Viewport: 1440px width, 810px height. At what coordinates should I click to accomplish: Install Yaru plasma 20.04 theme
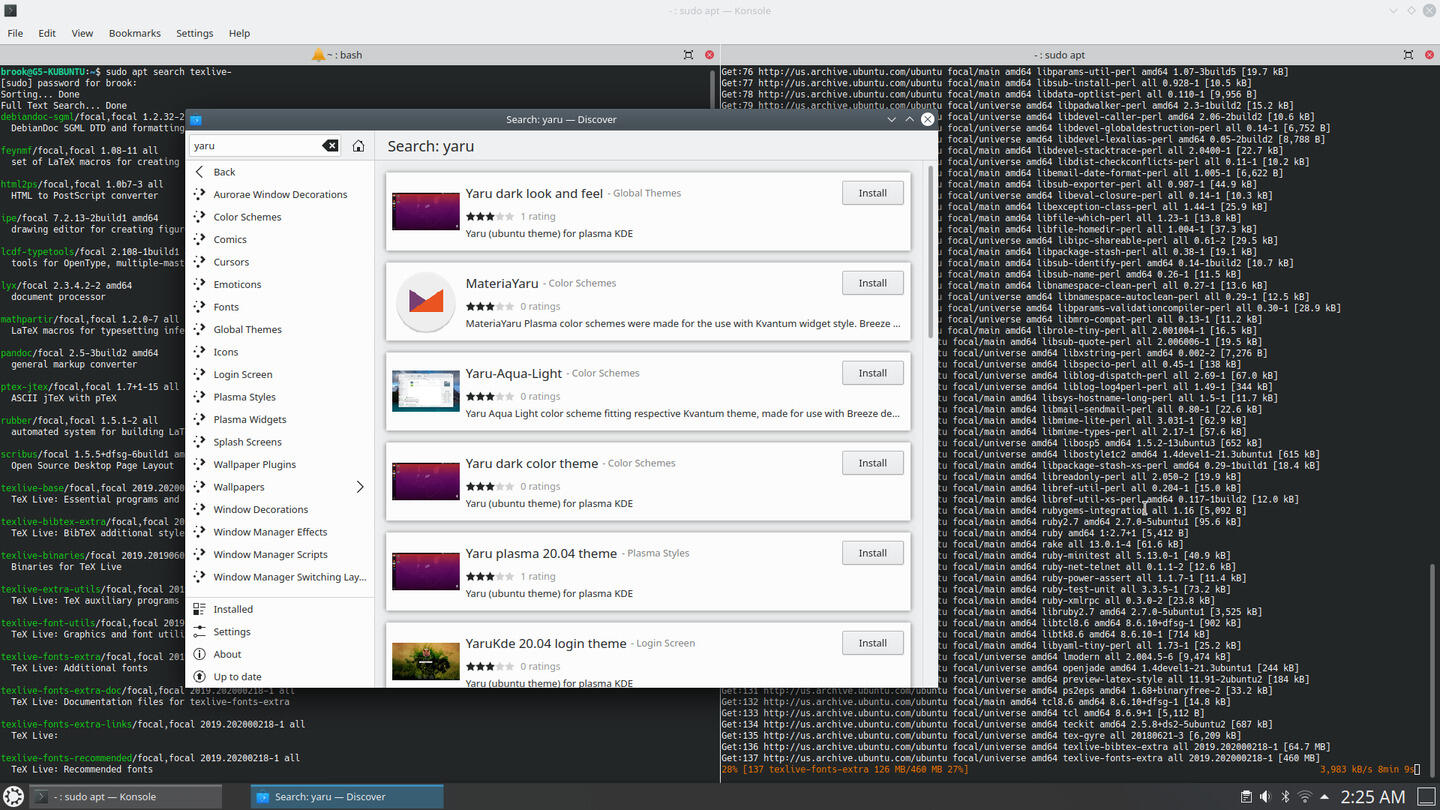[x=873, y=553]
